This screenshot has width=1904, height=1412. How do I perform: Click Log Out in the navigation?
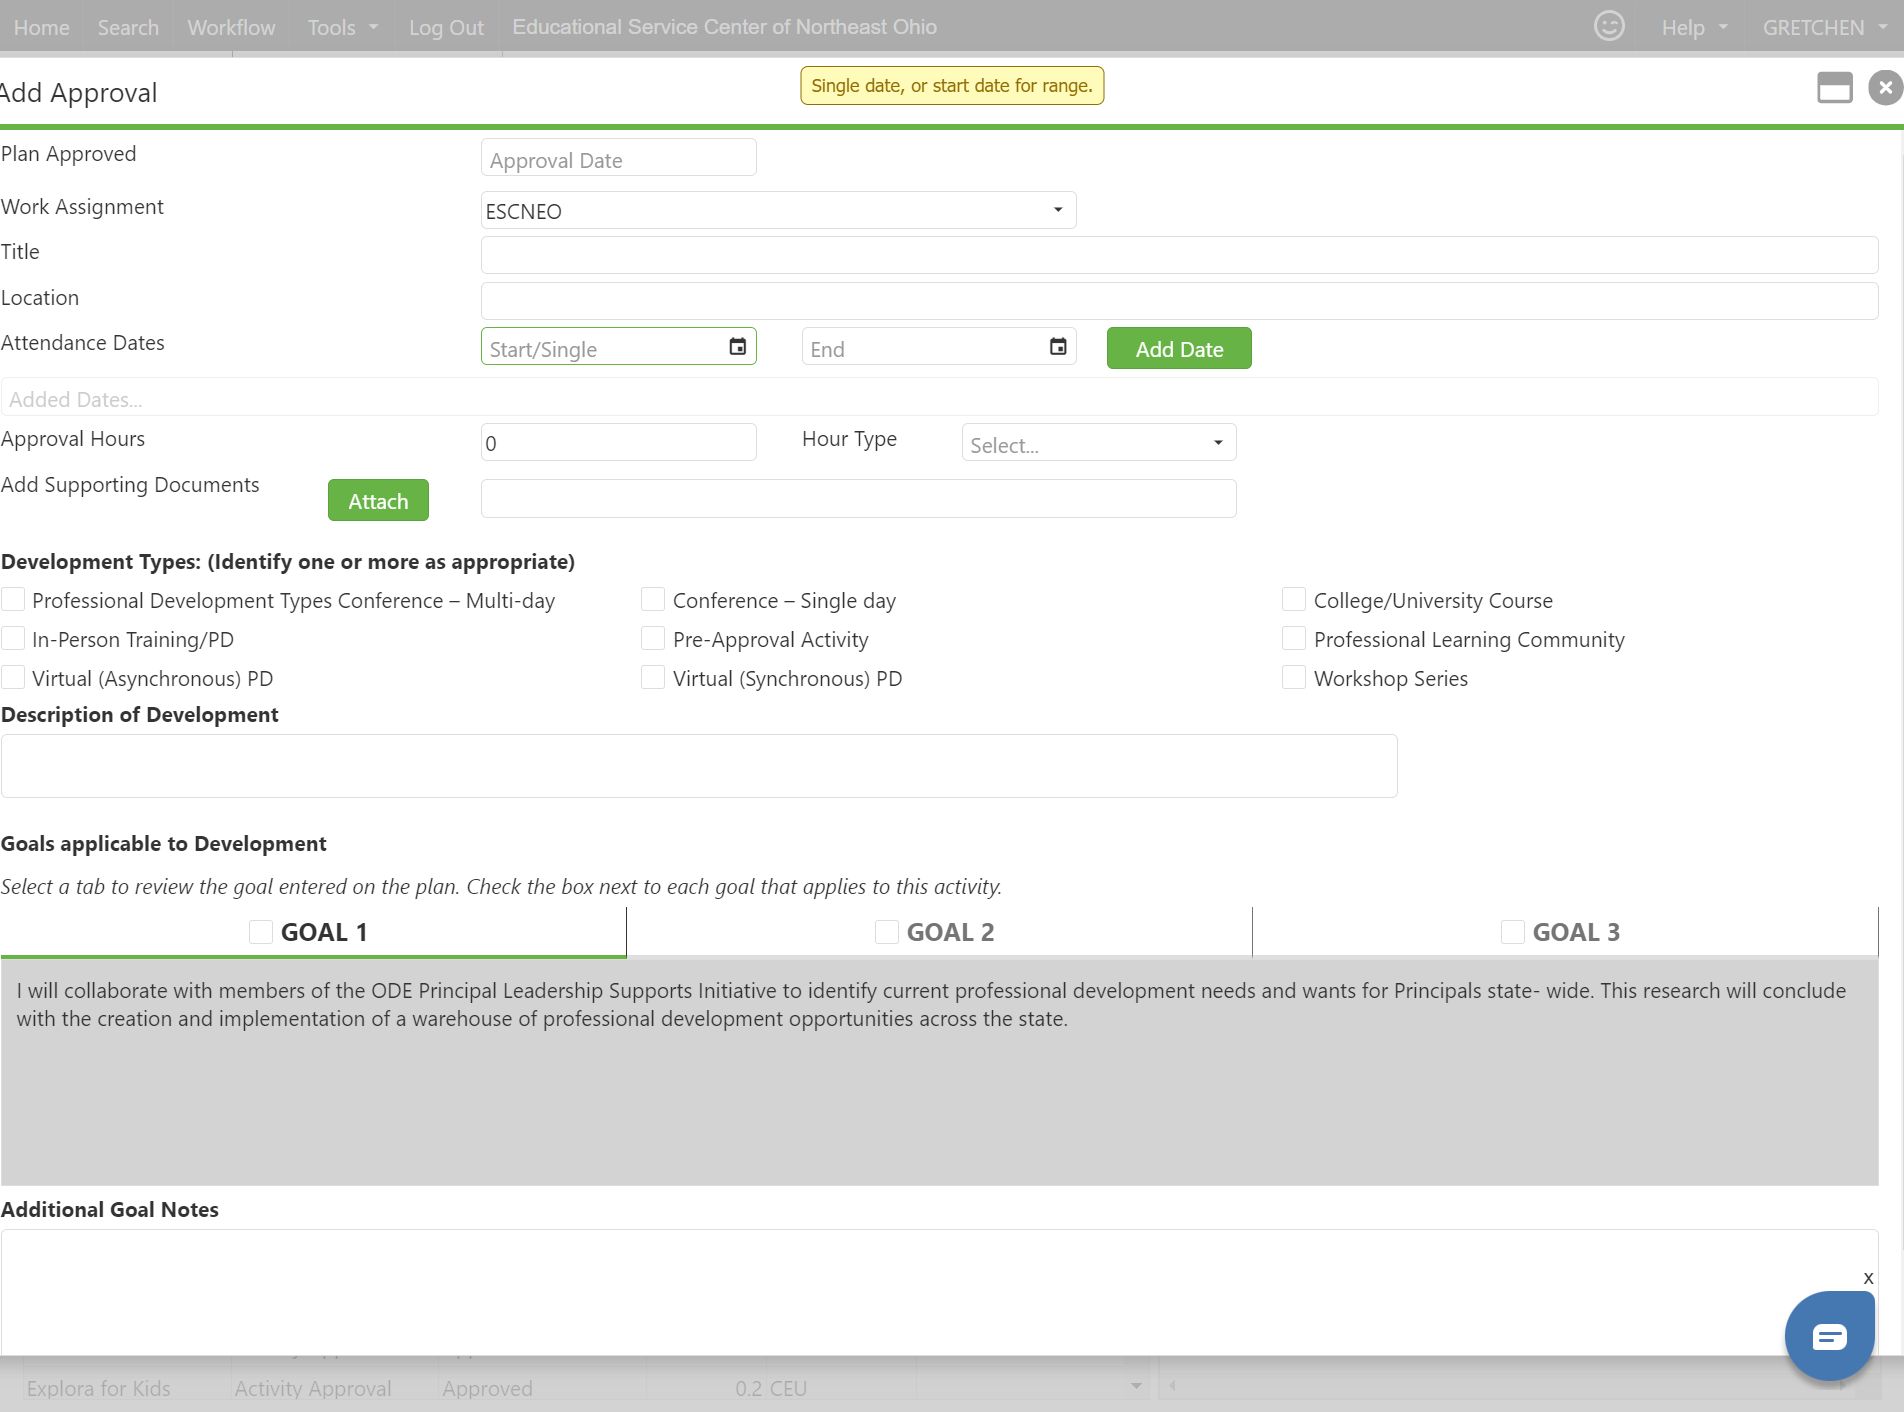click(446, 27)
